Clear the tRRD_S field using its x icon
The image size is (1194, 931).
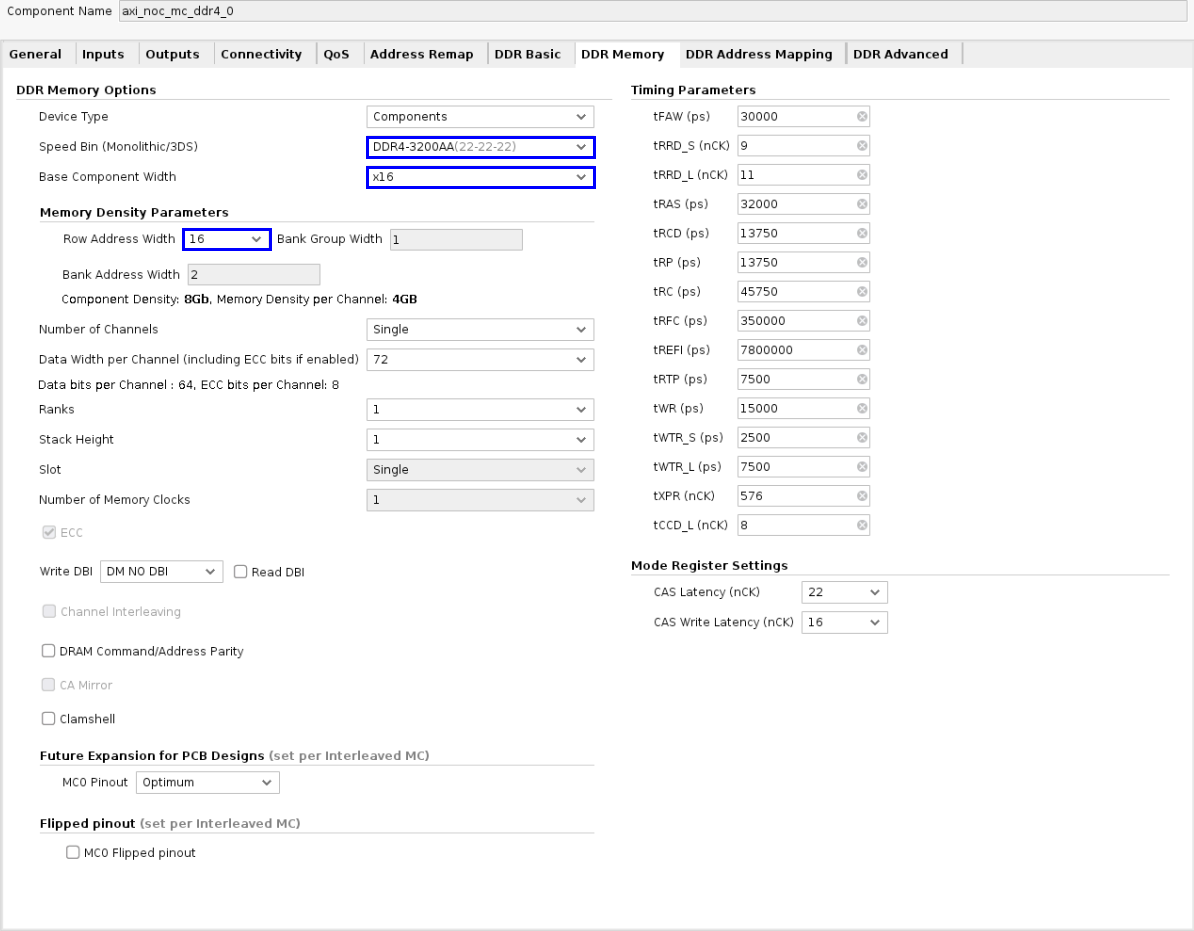tap(862, 146)
